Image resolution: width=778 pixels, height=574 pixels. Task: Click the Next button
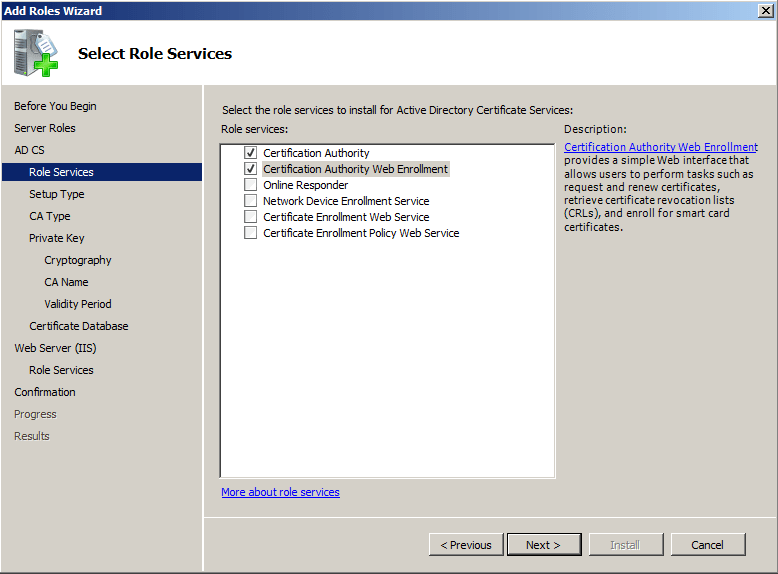tap(543, 545)
